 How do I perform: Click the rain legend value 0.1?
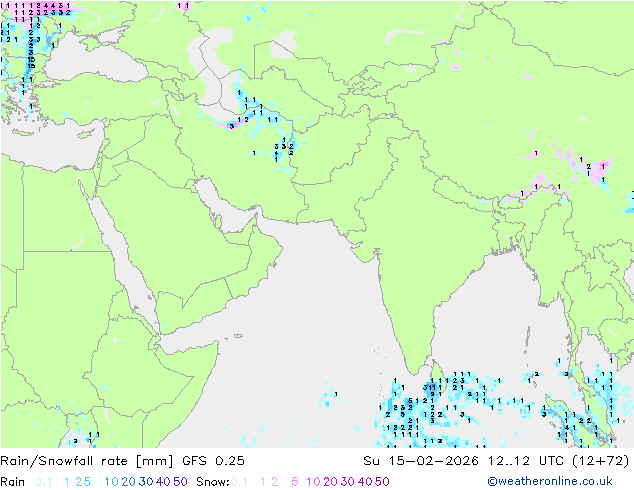[43, 482]
